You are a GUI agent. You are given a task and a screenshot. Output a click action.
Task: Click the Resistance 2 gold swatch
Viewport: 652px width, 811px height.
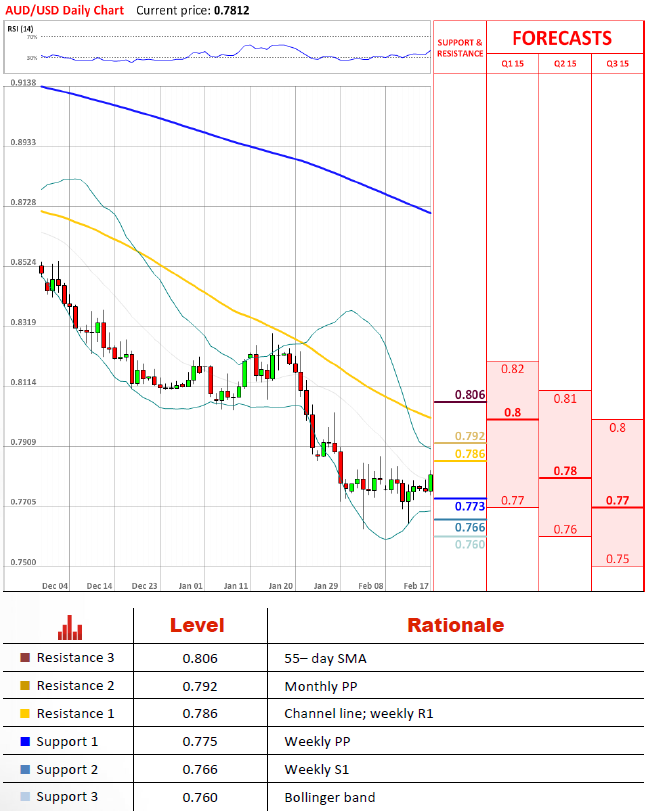click(x=25, y=685)
